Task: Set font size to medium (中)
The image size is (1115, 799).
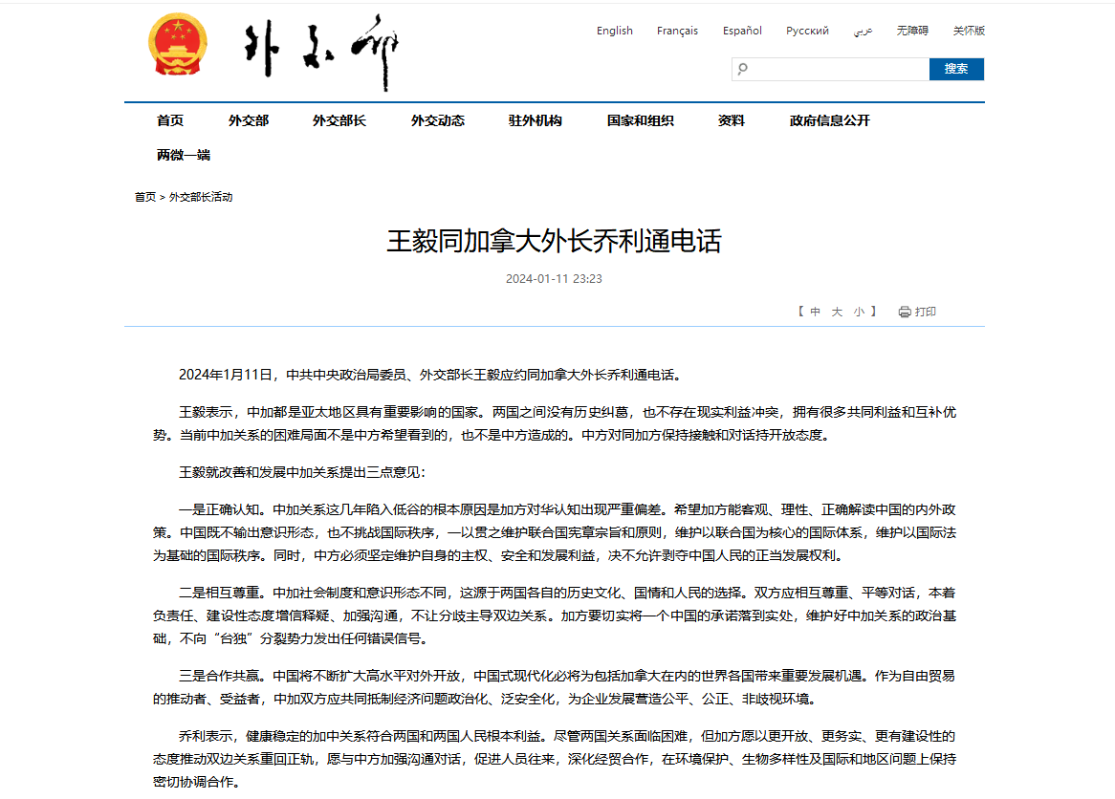Action: tap(815, 312)
